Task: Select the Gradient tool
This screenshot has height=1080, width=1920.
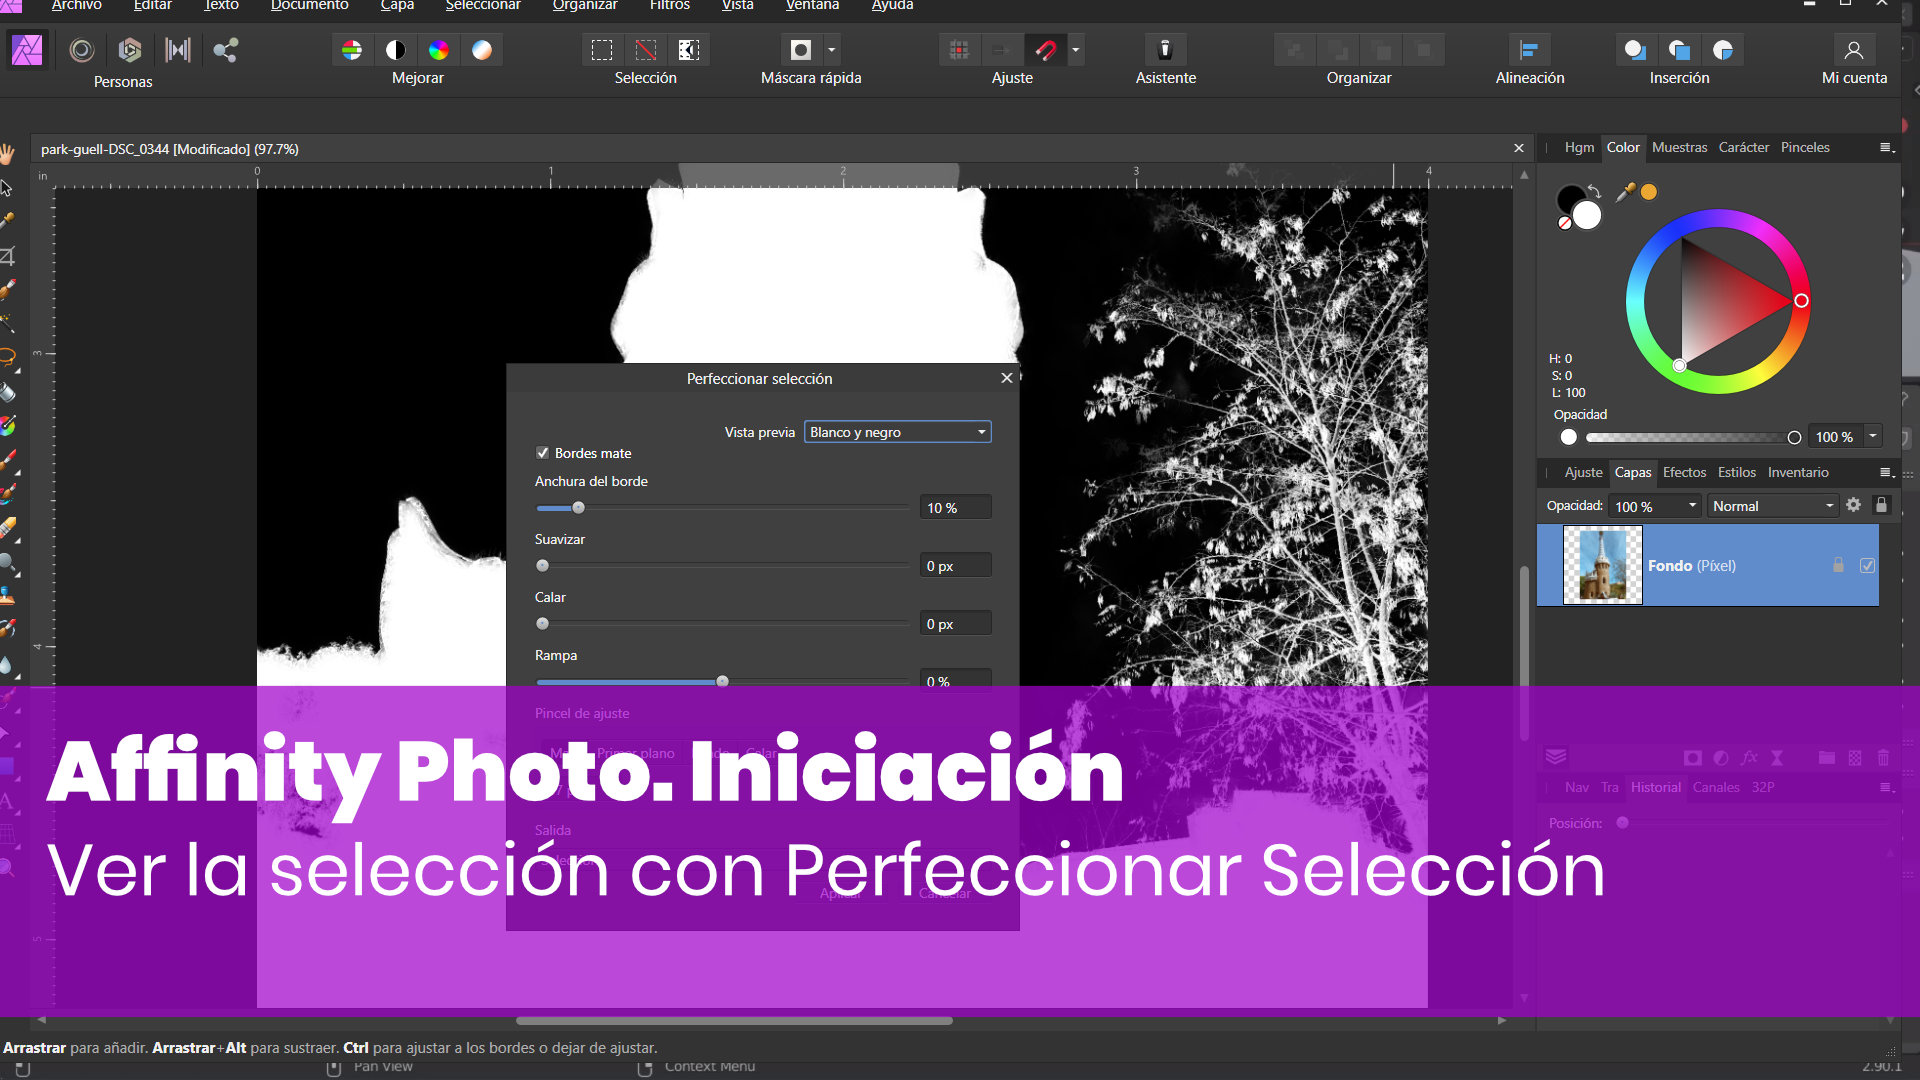Action: (x=8, y=426)
